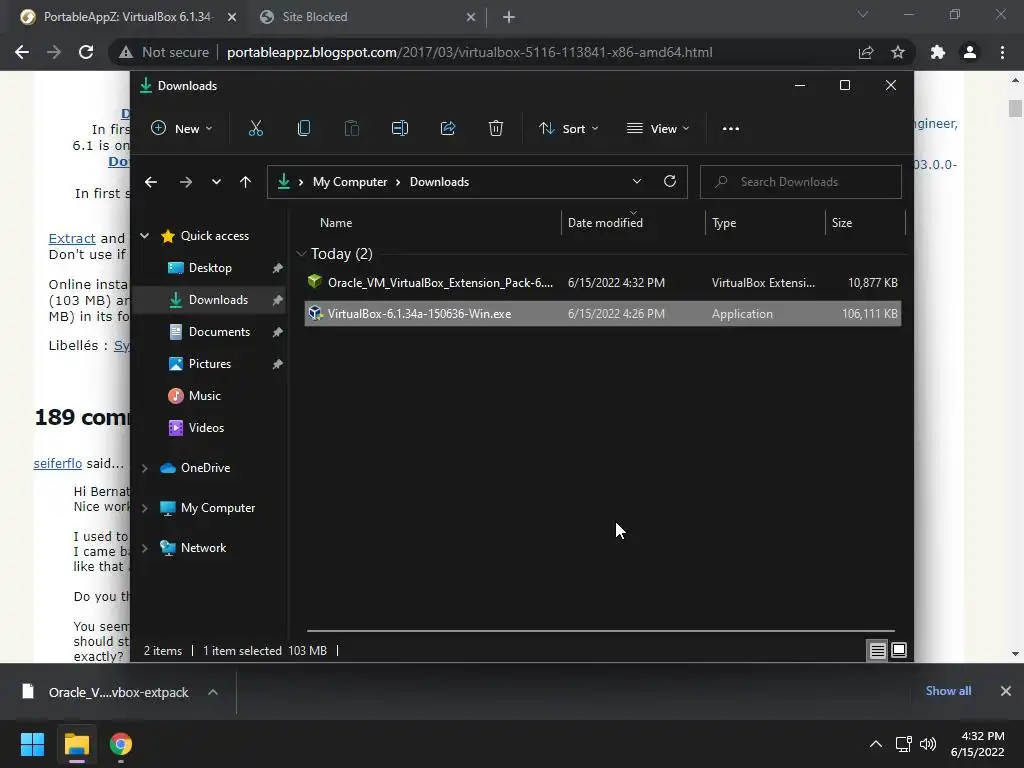Switch to large thumbnails view icon
The height and width of the screenshot is (768, 1024).
[899, 650]
